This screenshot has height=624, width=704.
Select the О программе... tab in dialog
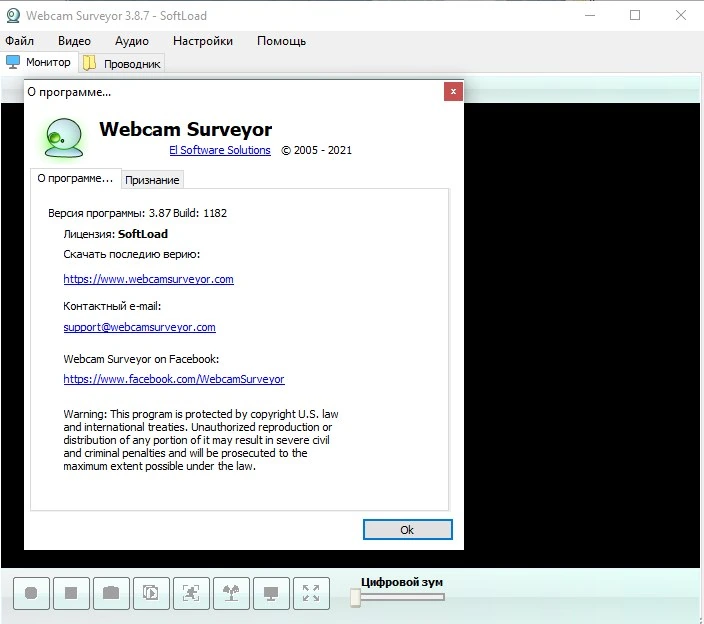pyautogui.click(x=75, y=179)
